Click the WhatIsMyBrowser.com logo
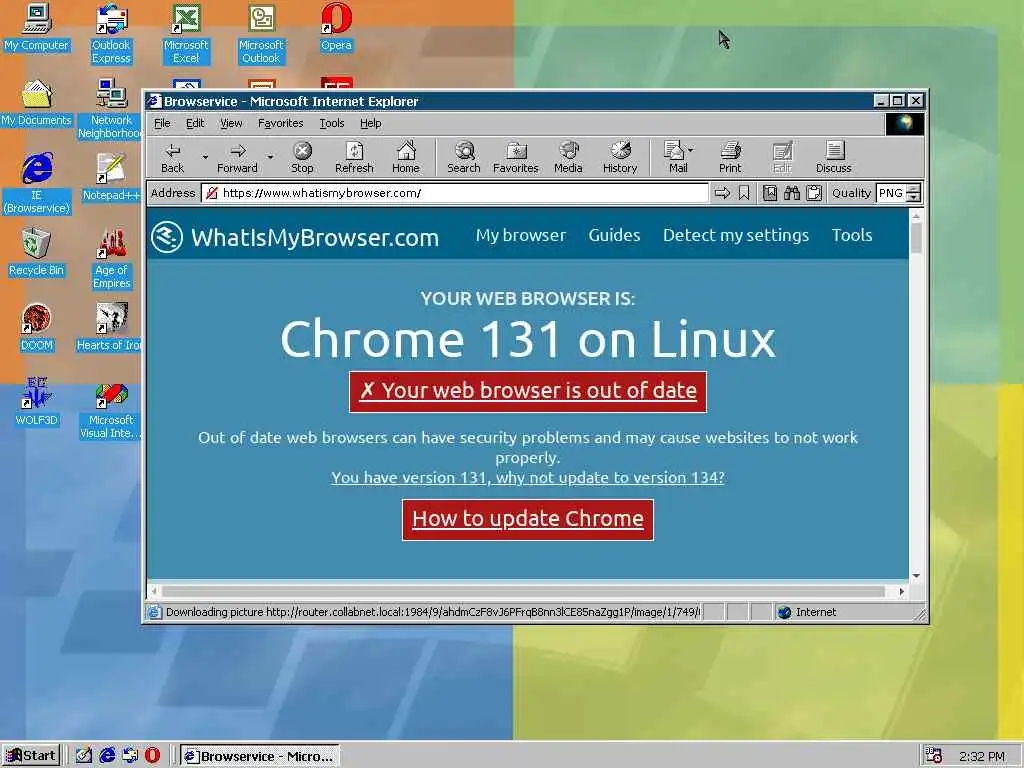1024x768 pixels. 295,236
